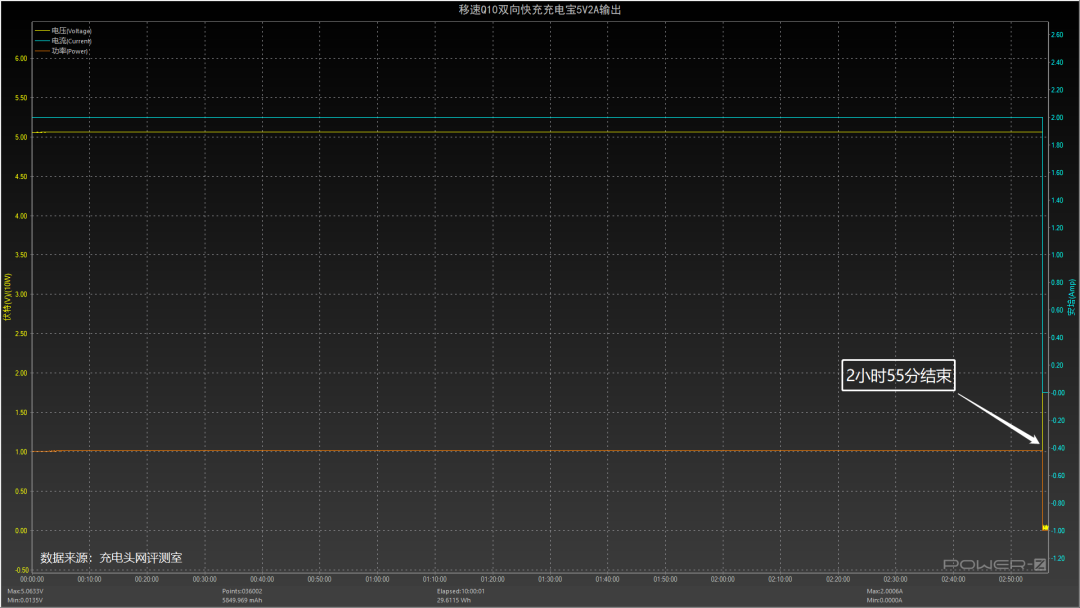1080x608 pixels.
Task: Click the 00:30:00 time axis label
Action: [205, 580]
